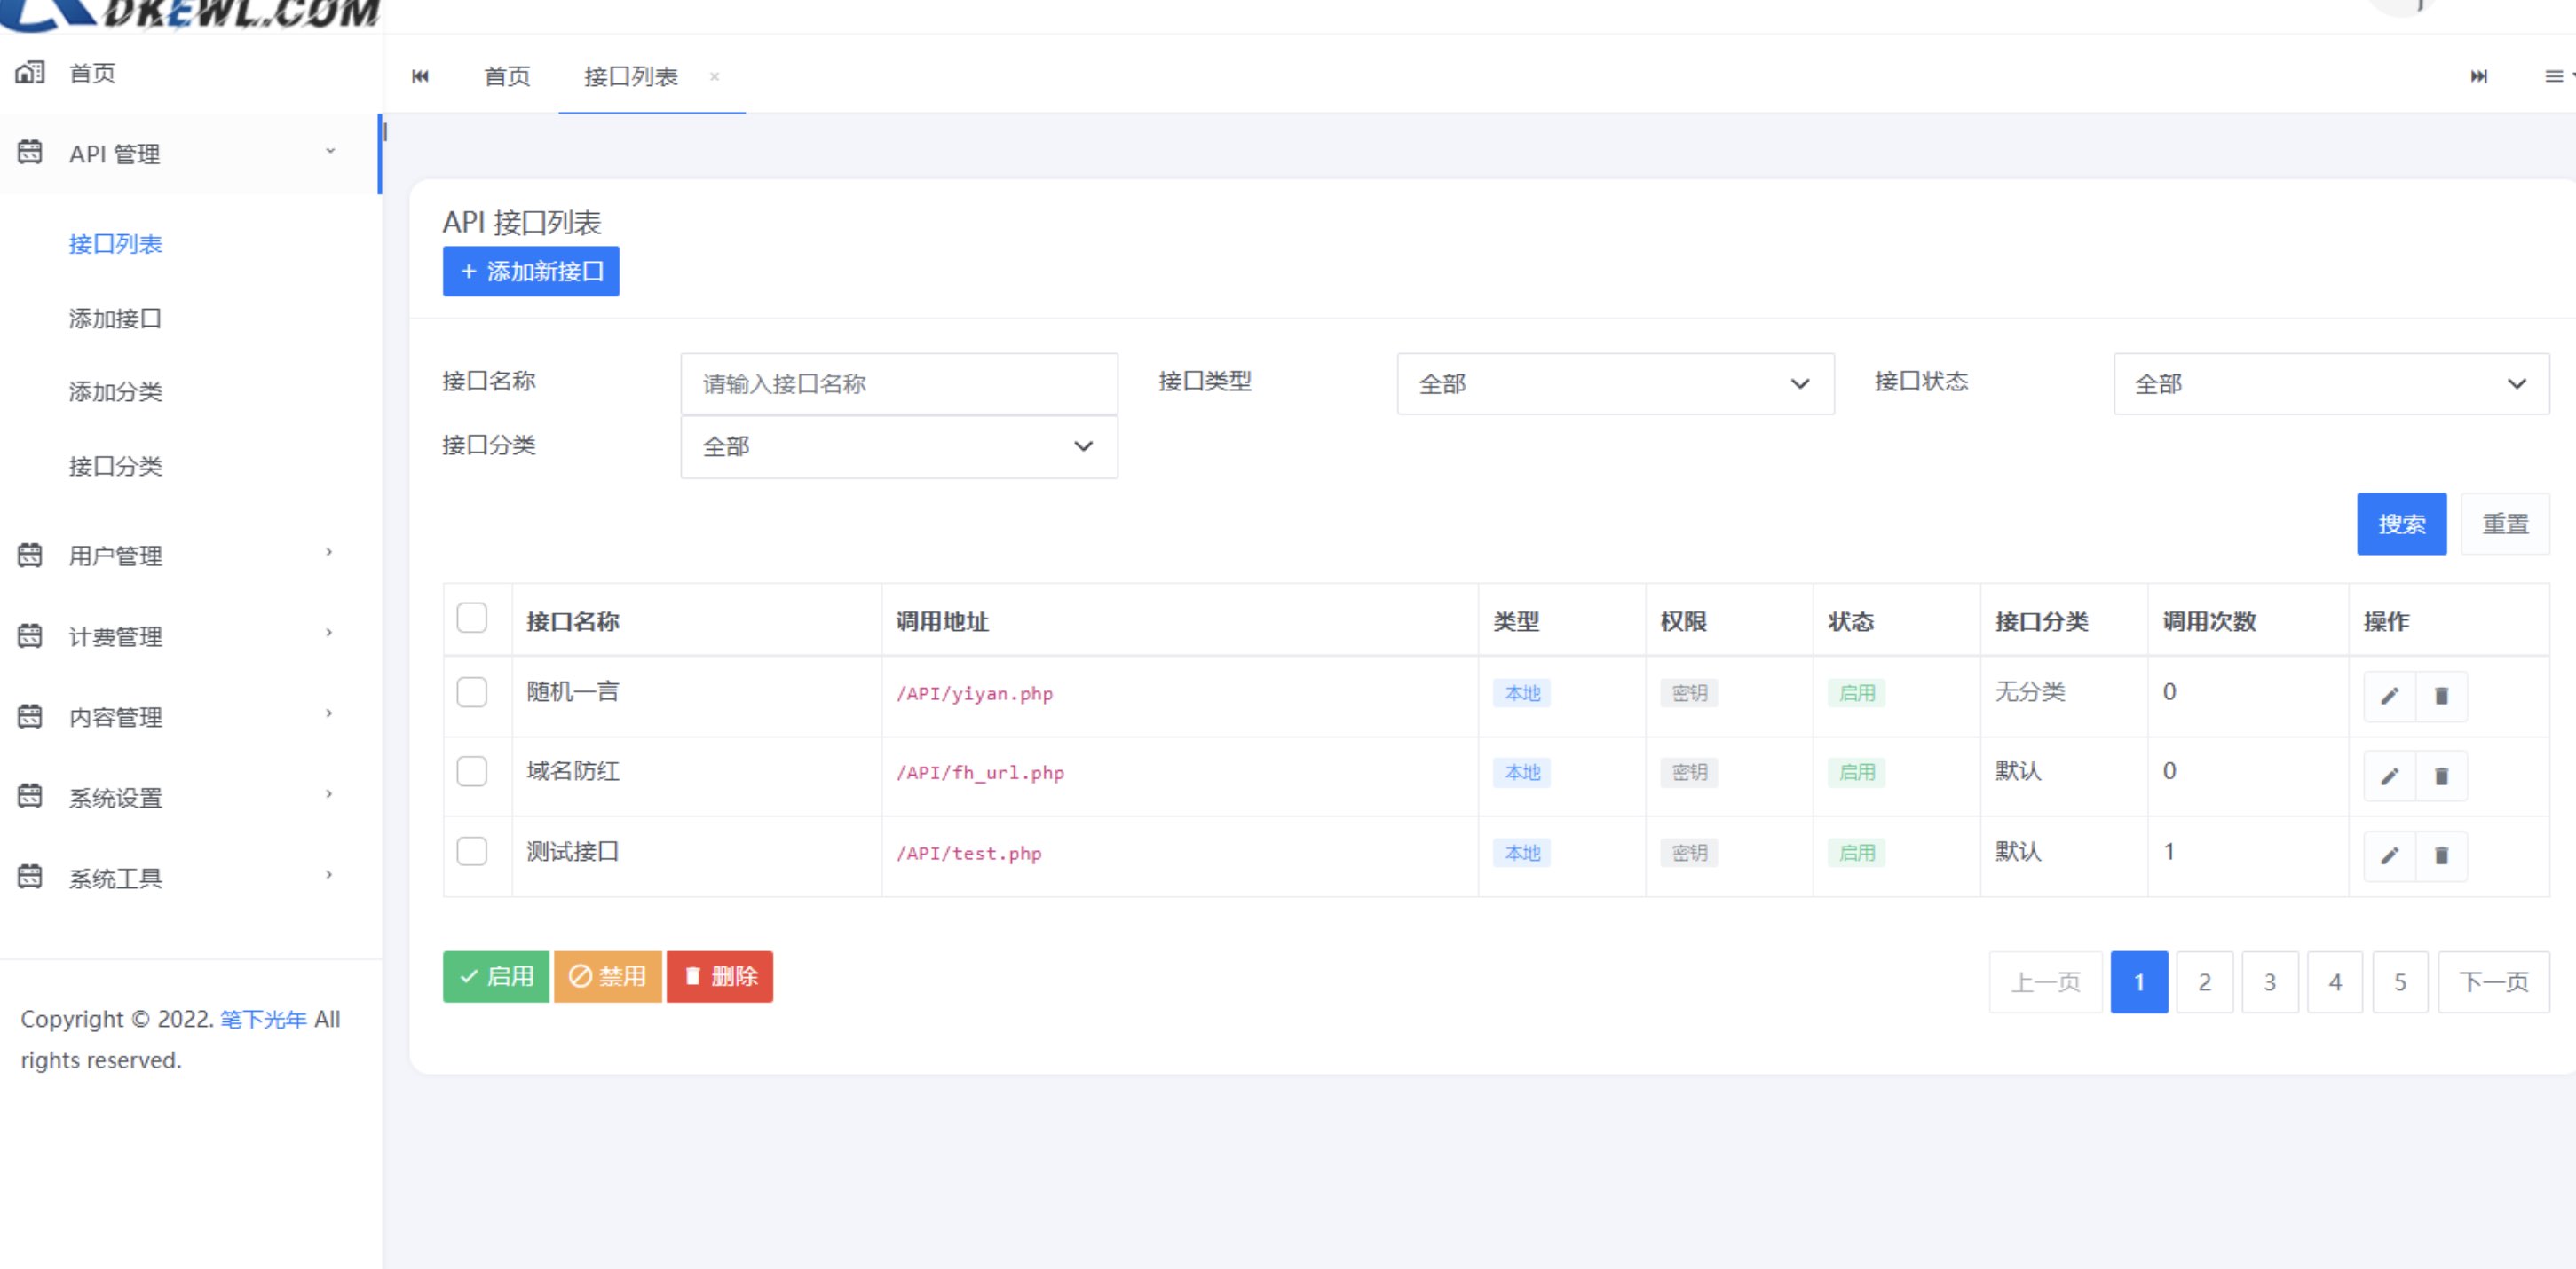This screenshot has width=2576, height=1269.
Task: Click the trash icon for 随机一言 row
Action: (2441, 696)
